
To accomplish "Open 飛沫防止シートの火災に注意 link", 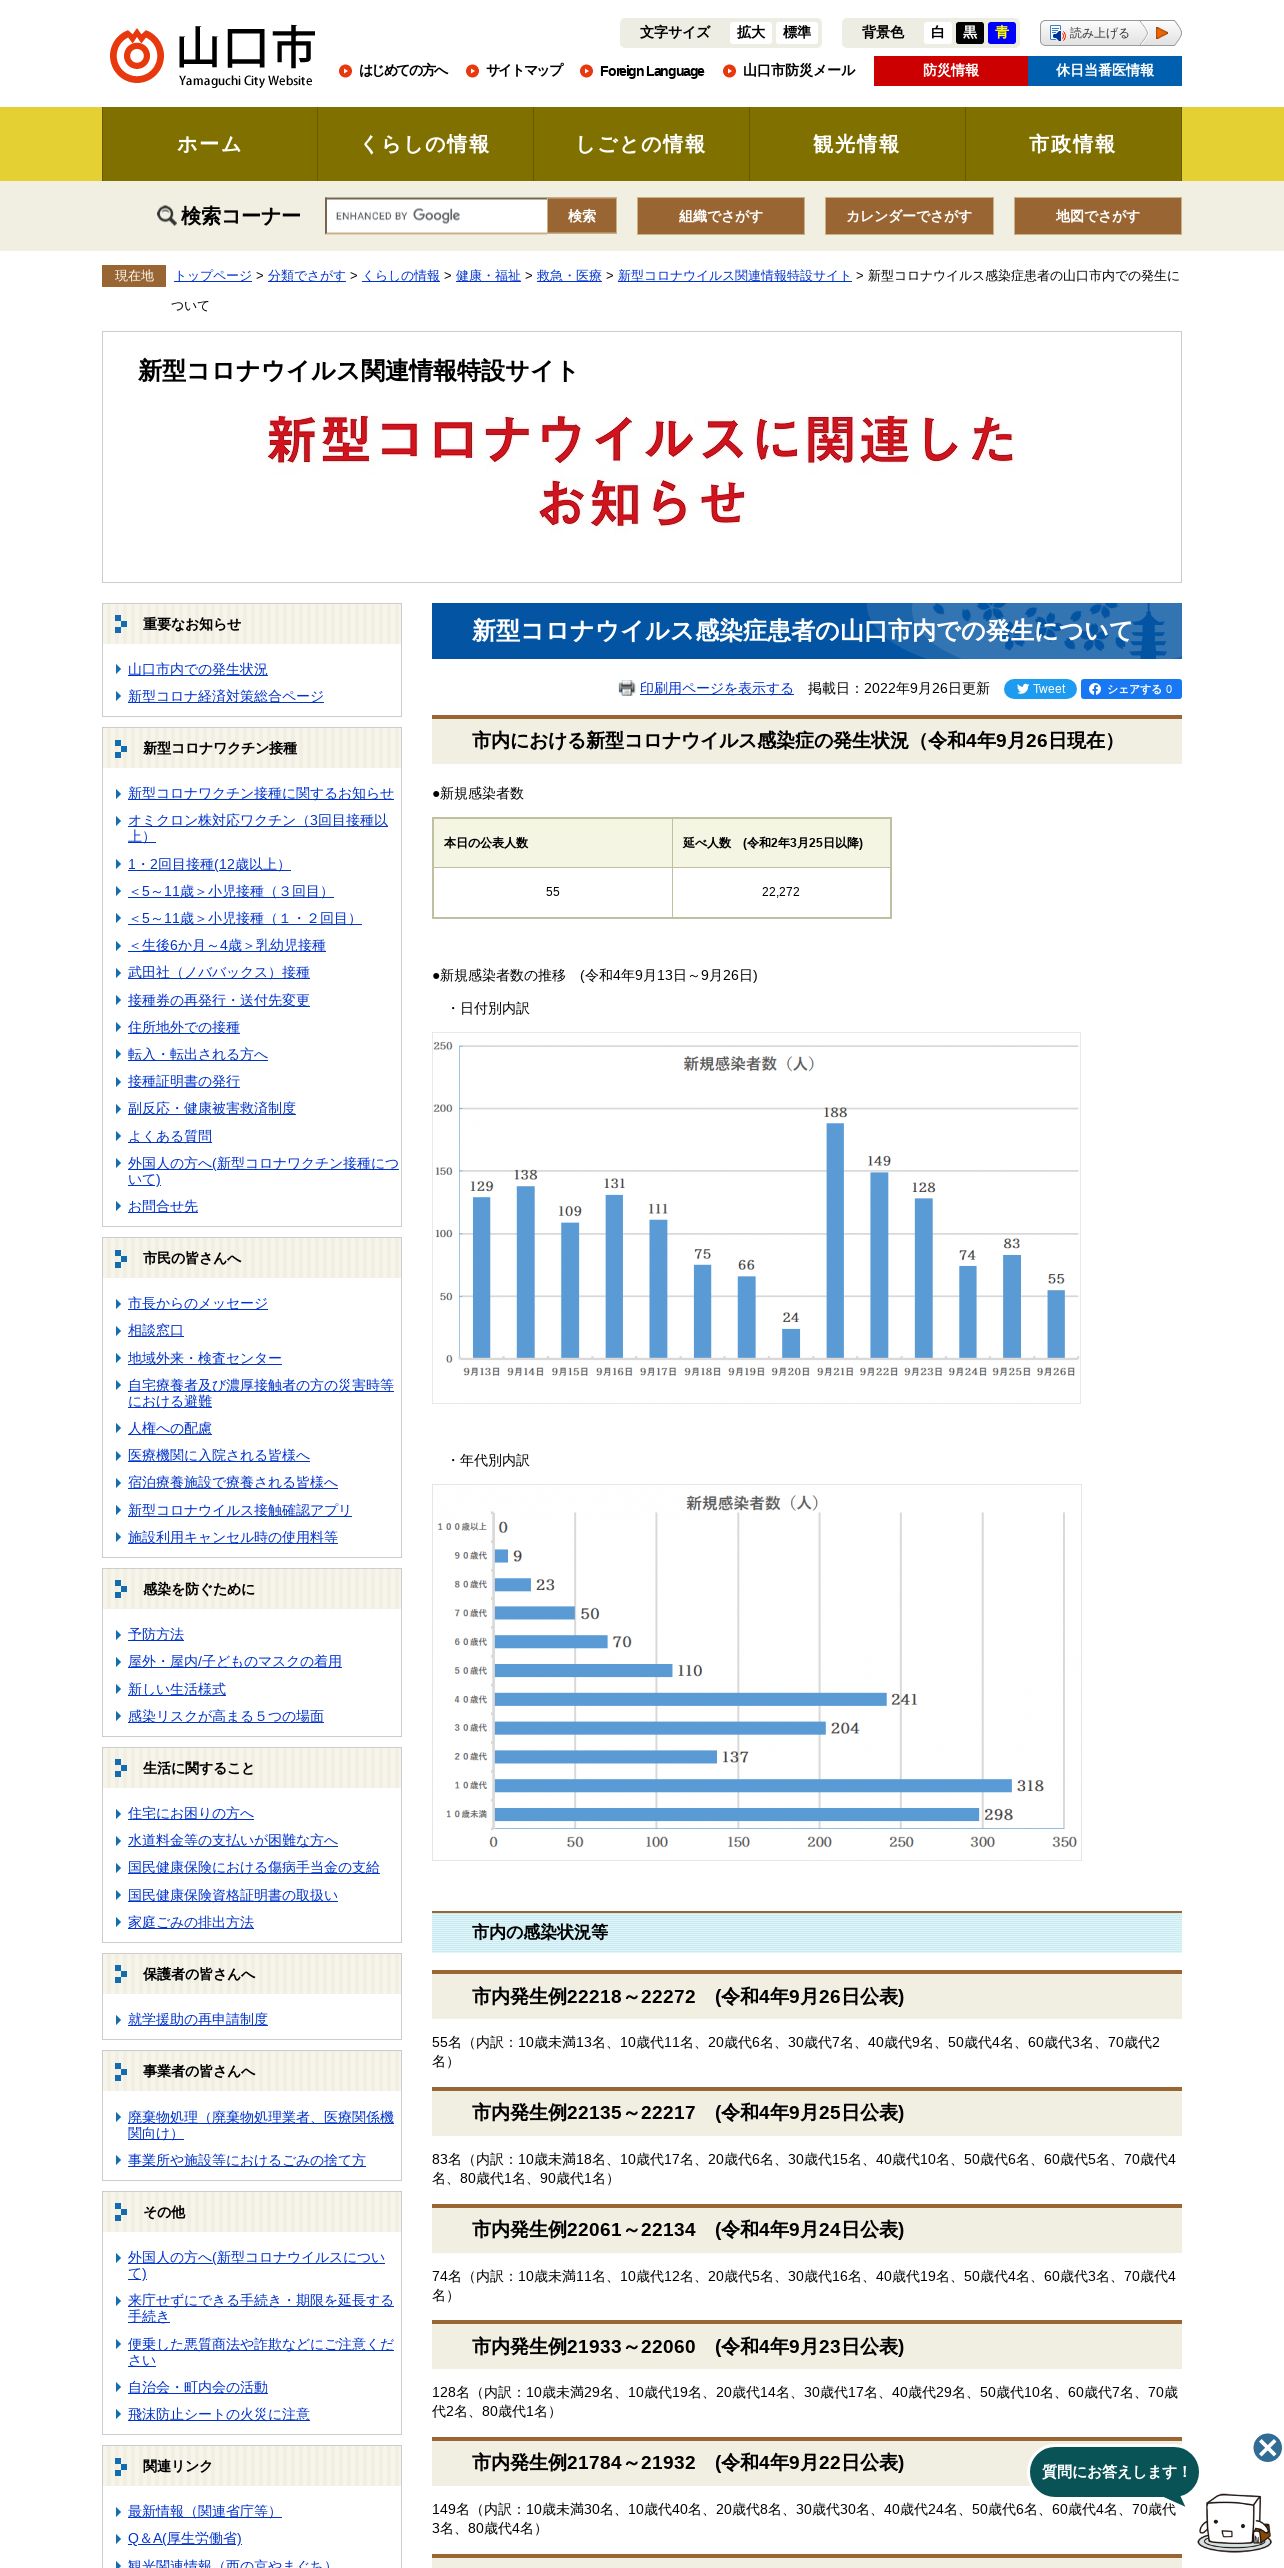I will click(219, 2414).
